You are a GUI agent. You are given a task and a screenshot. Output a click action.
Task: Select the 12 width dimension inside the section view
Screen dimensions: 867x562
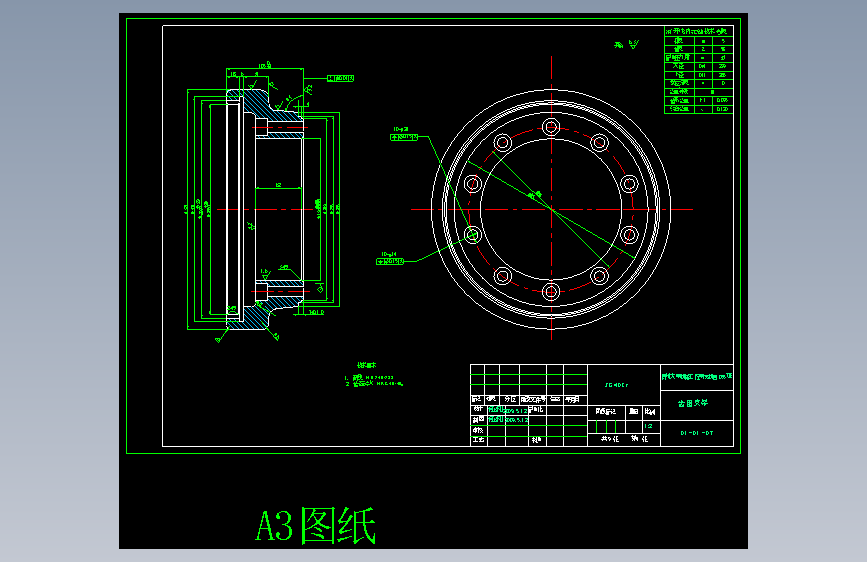279,185
